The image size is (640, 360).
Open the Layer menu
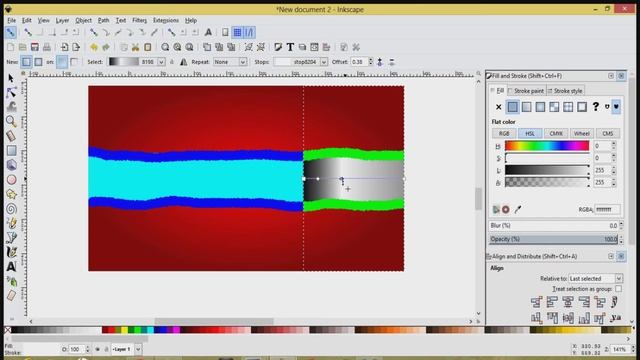[x=62, y=20]
